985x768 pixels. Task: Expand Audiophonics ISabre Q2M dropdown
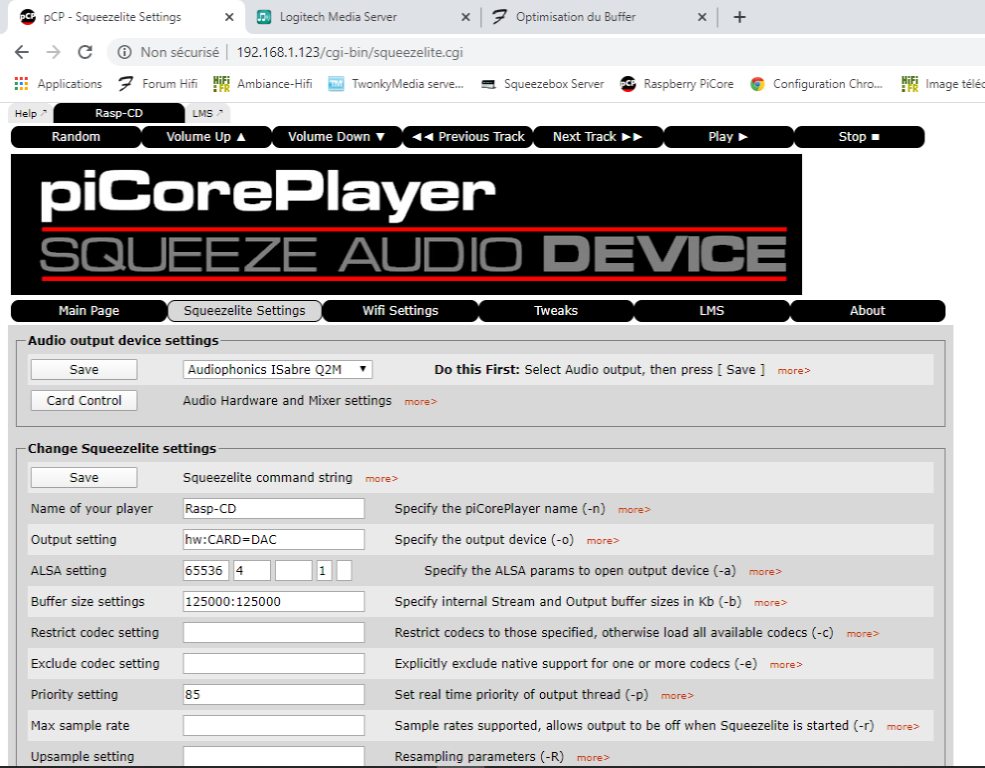(x=278, y=370)
